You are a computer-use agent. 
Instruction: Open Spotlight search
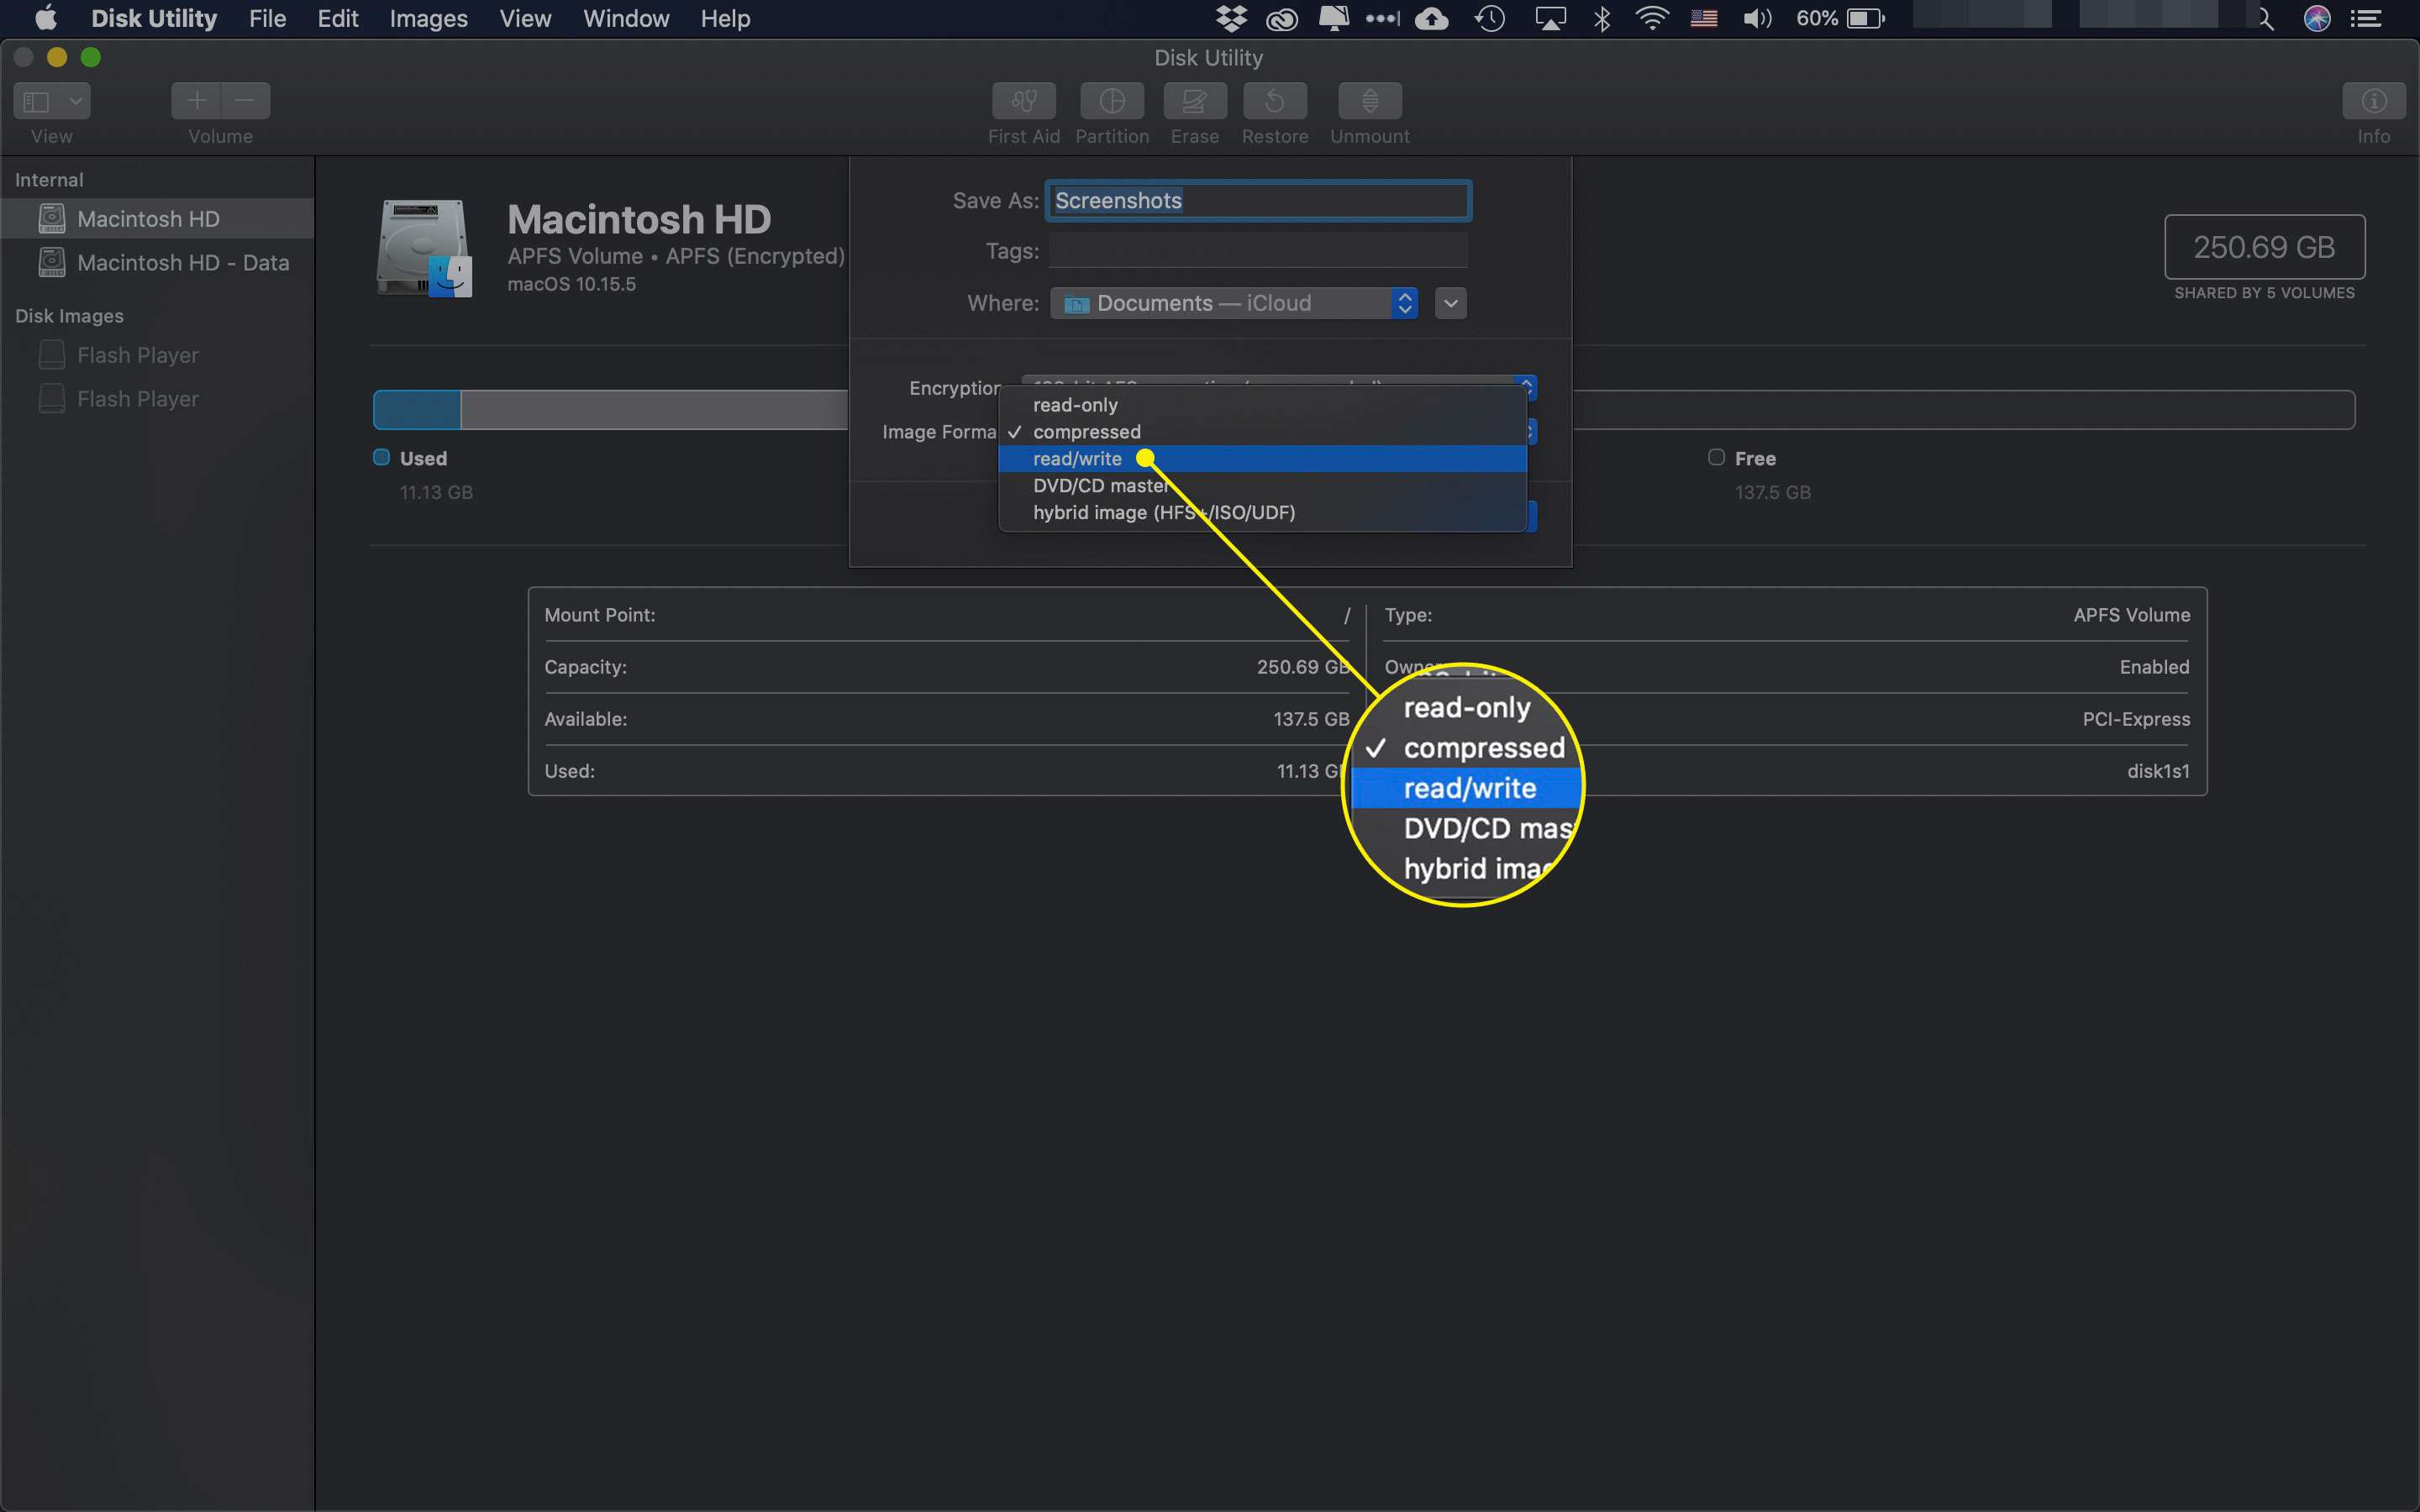[x=2265, y=18]
